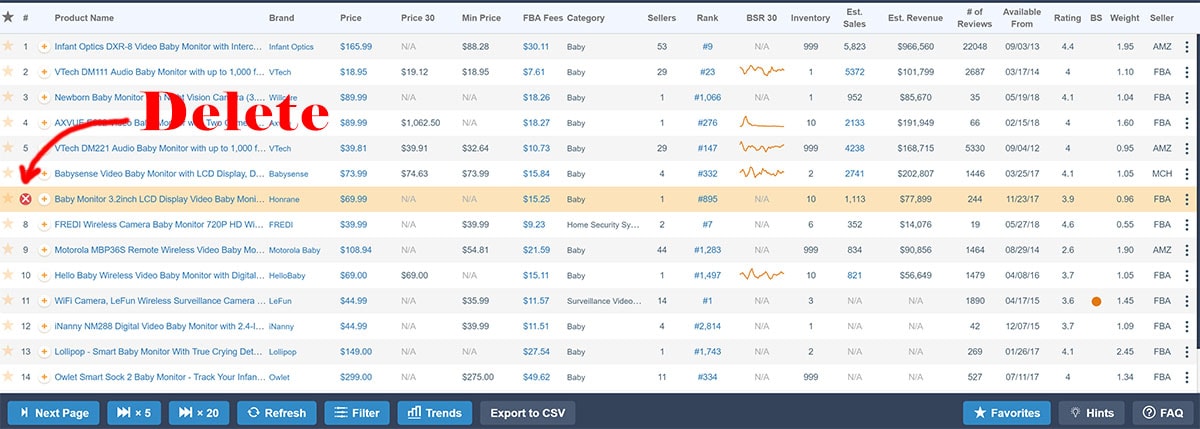Sort by the Rating column header
Image resolution: width=1200 pixels, height=429 pixels.
(1067, 18)
